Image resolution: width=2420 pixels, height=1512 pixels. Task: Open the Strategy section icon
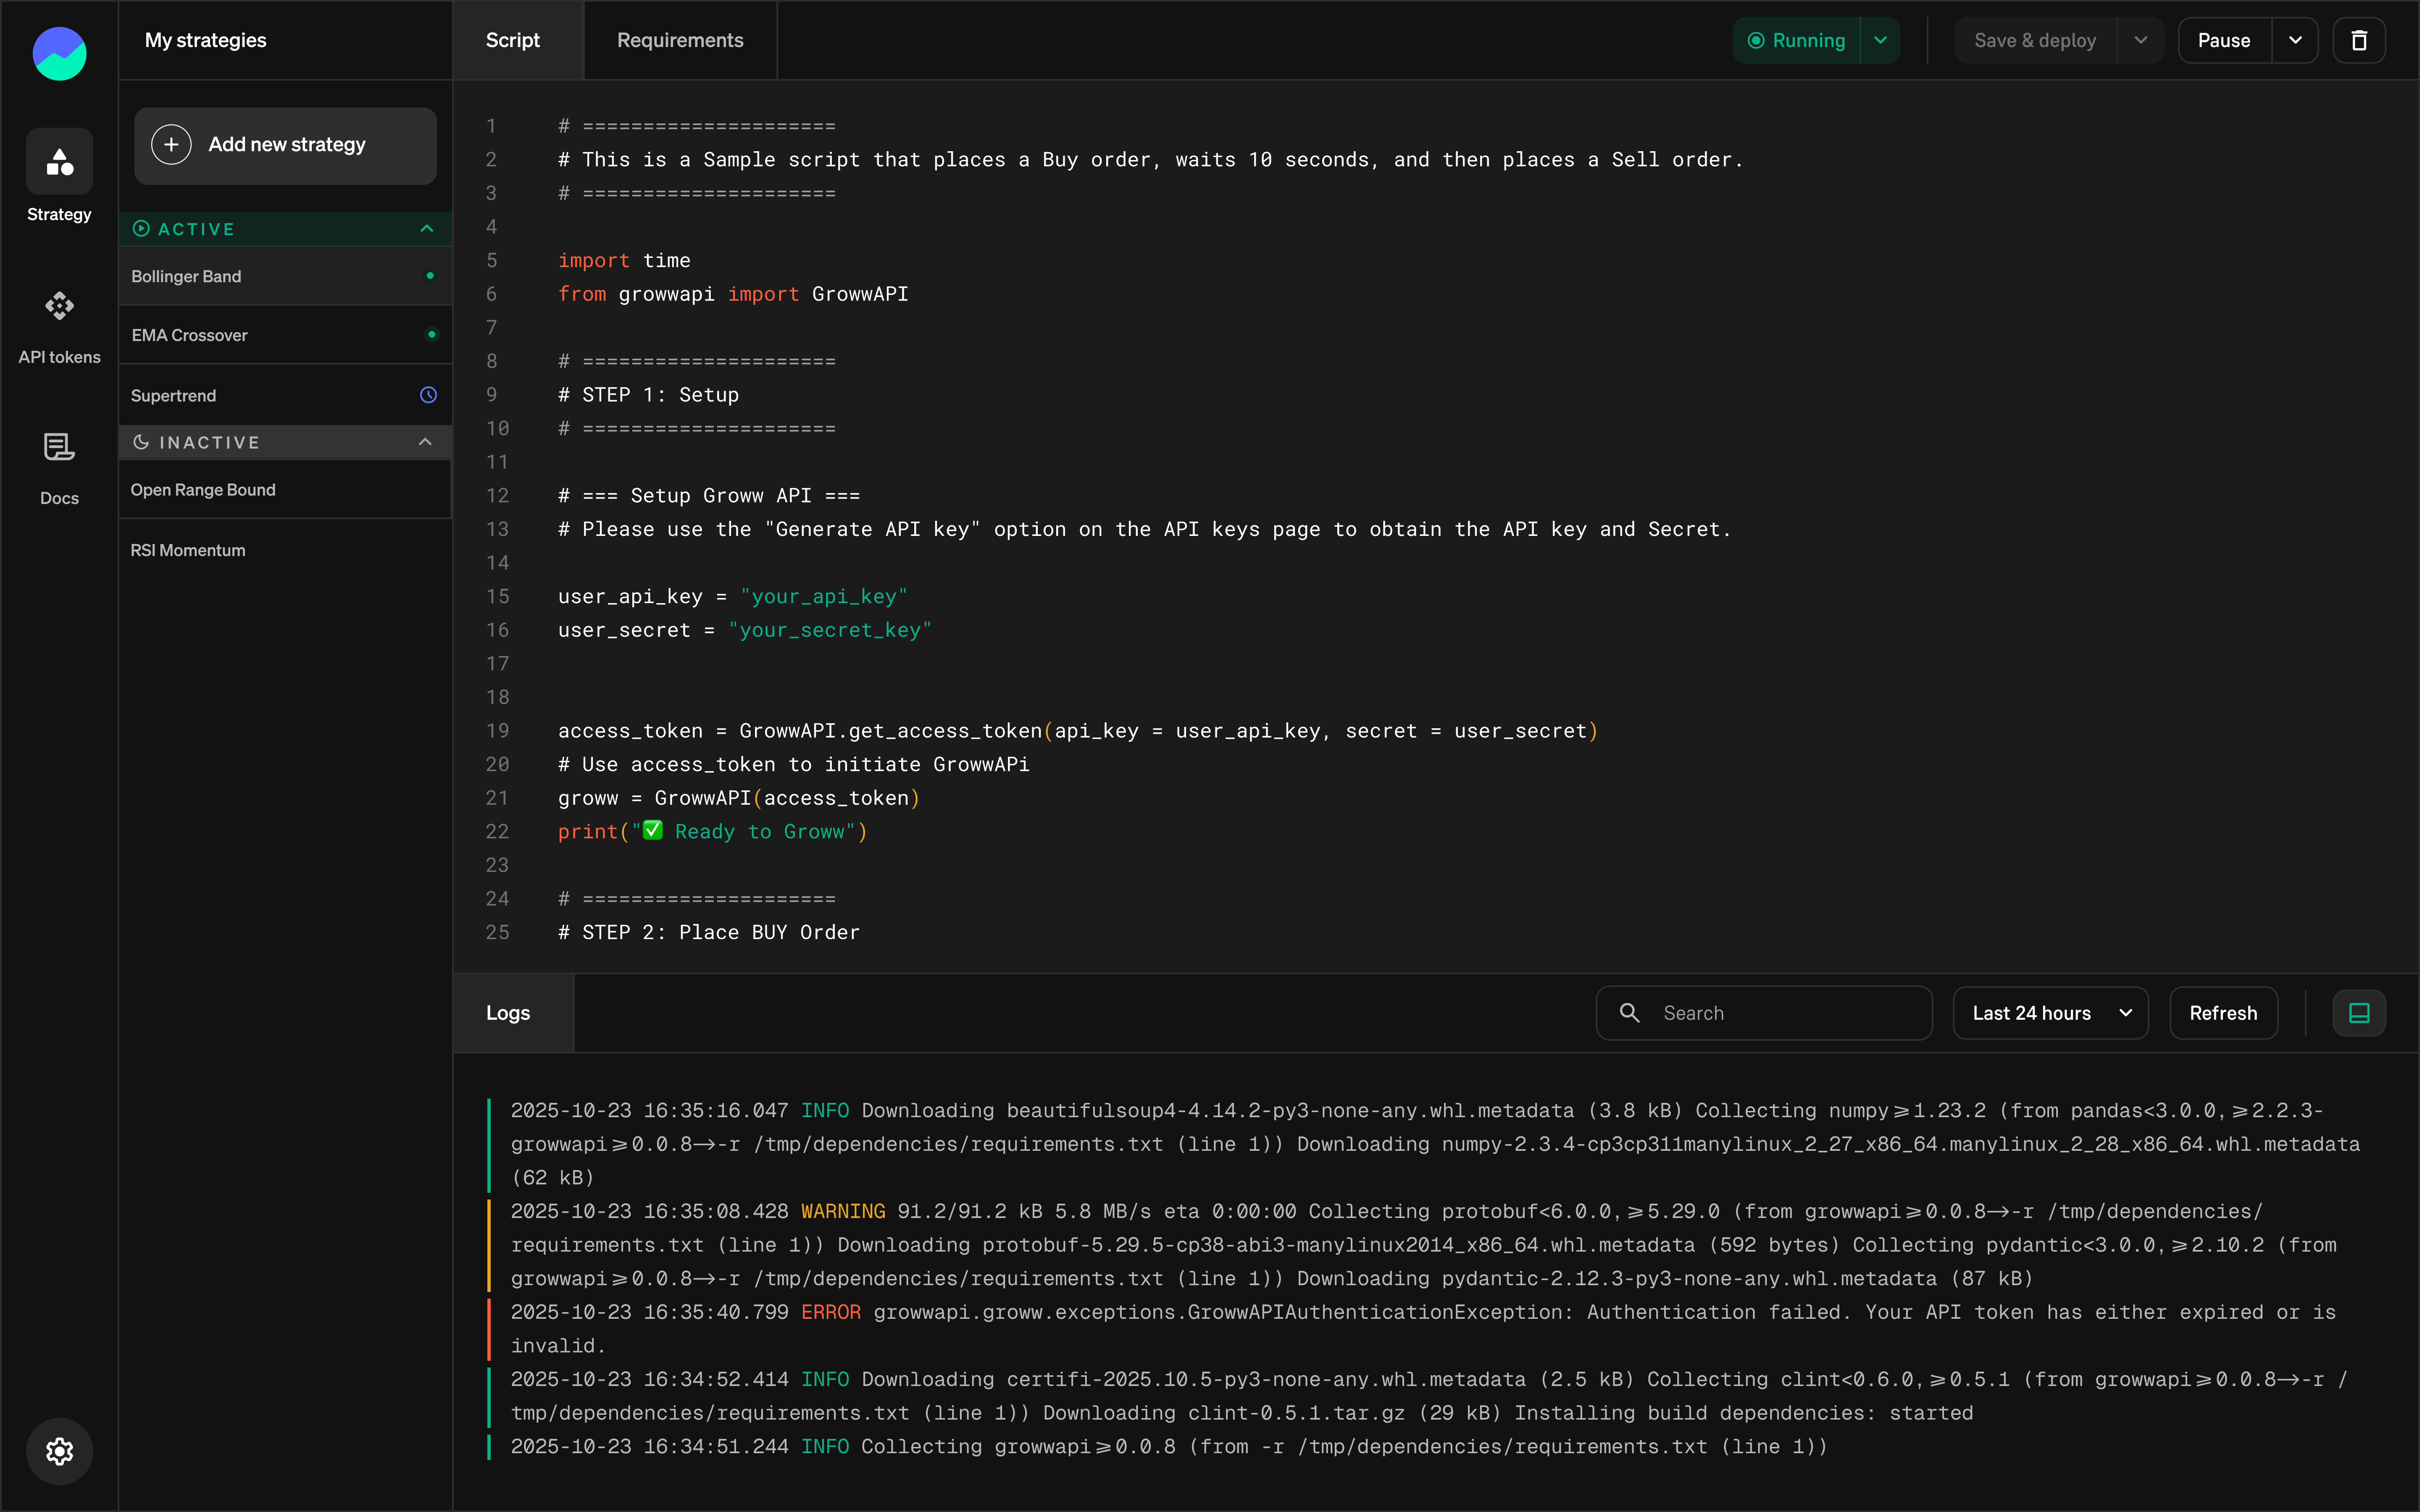[x=59, y=161]
